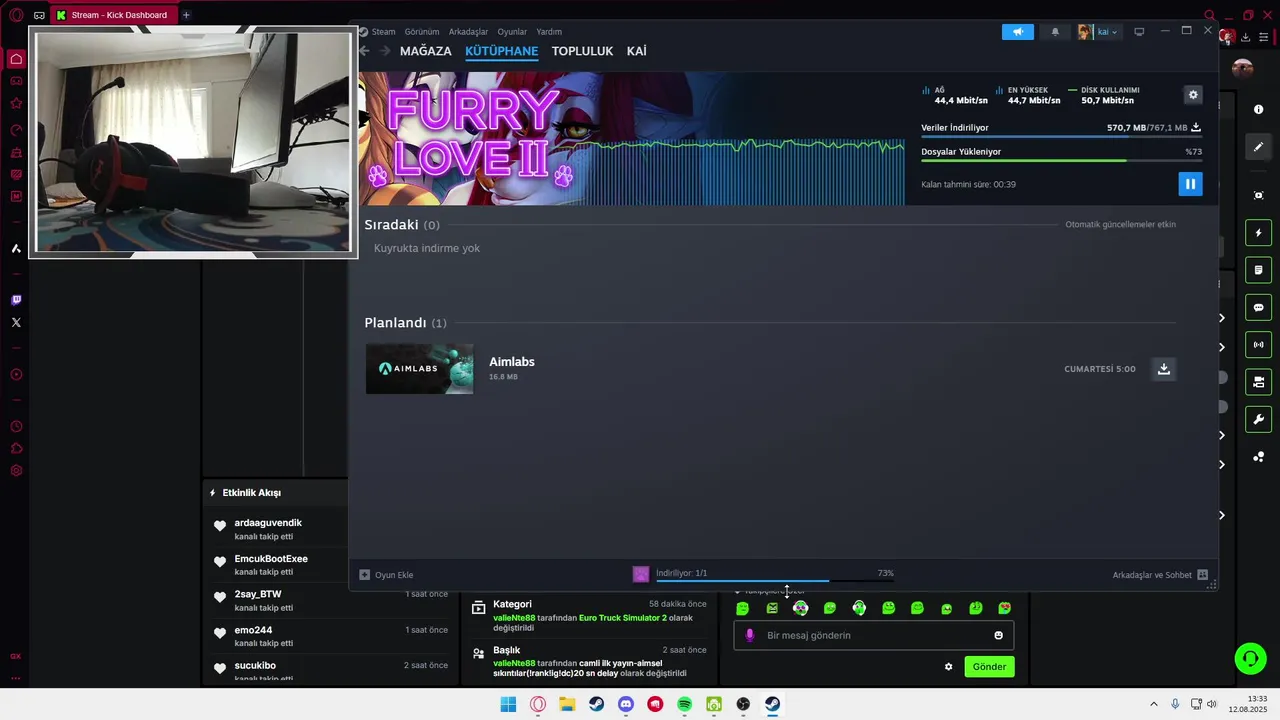1280x720 pixels.
Task: Toggle the lightning activity feed panel
Action: (x=1259, y=233)
